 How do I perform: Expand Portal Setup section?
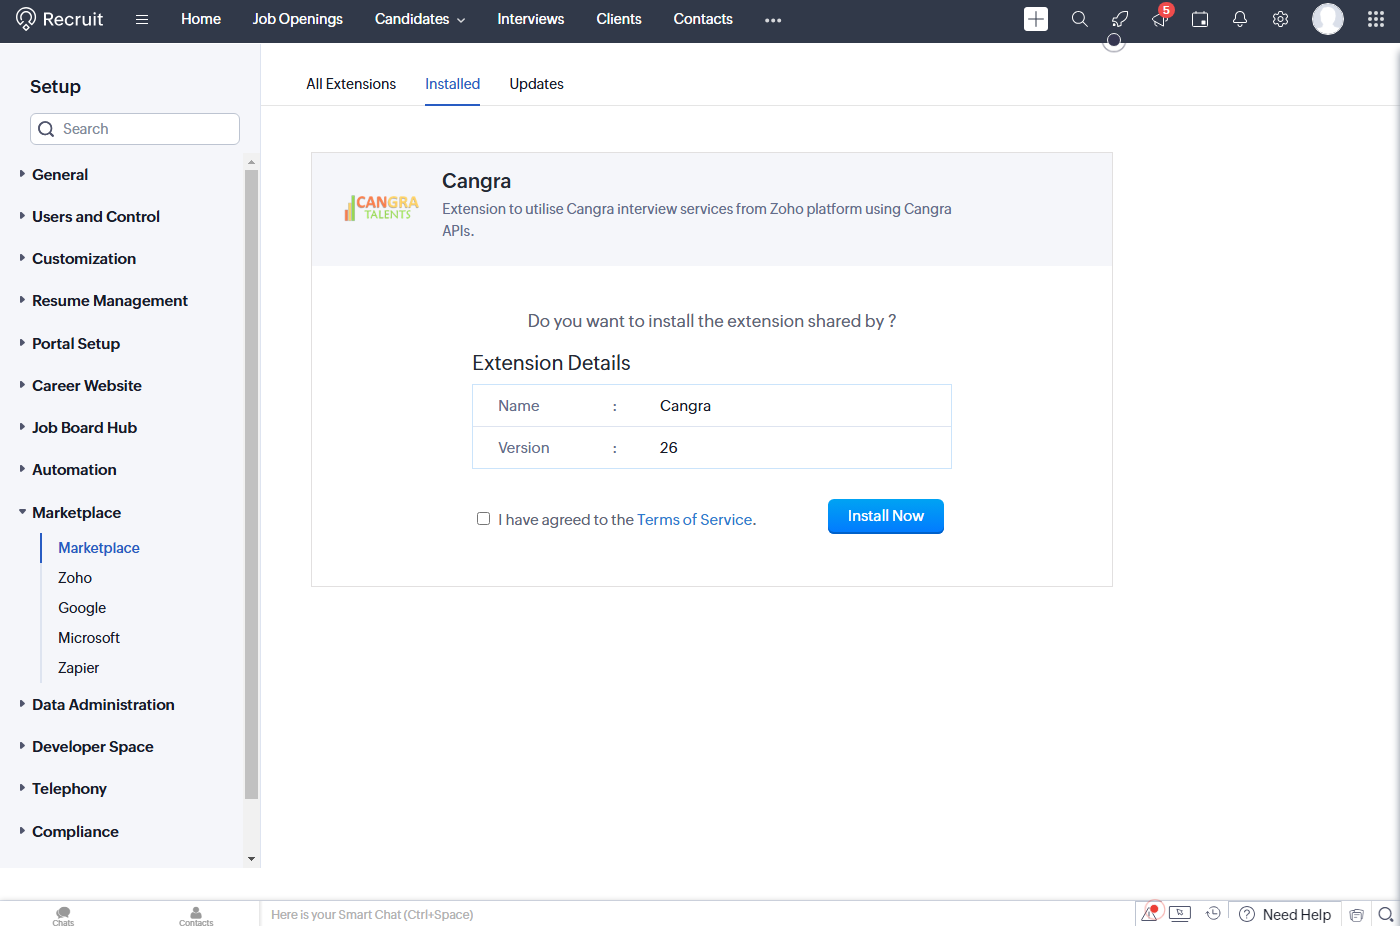(x=76, y=343)
